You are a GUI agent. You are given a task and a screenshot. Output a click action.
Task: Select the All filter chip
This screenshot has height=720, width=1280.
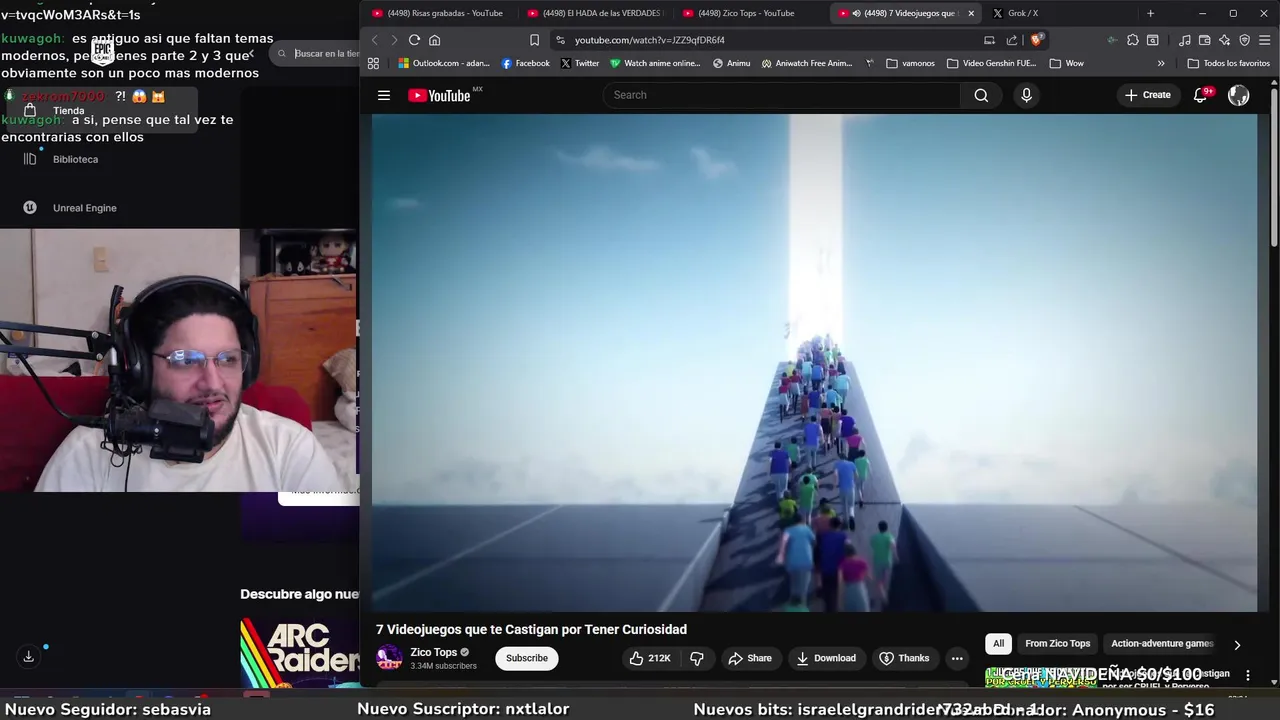point(998,644)
